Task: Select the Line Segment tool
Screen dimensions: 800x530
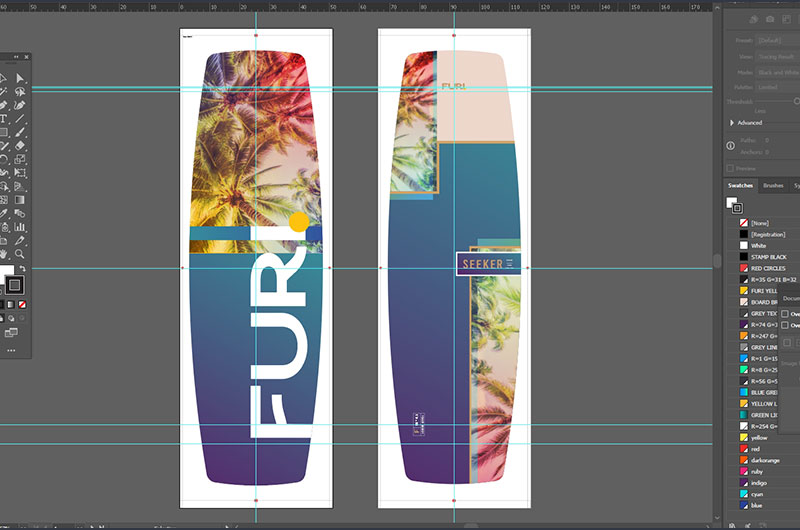Action: pos(19,118)
